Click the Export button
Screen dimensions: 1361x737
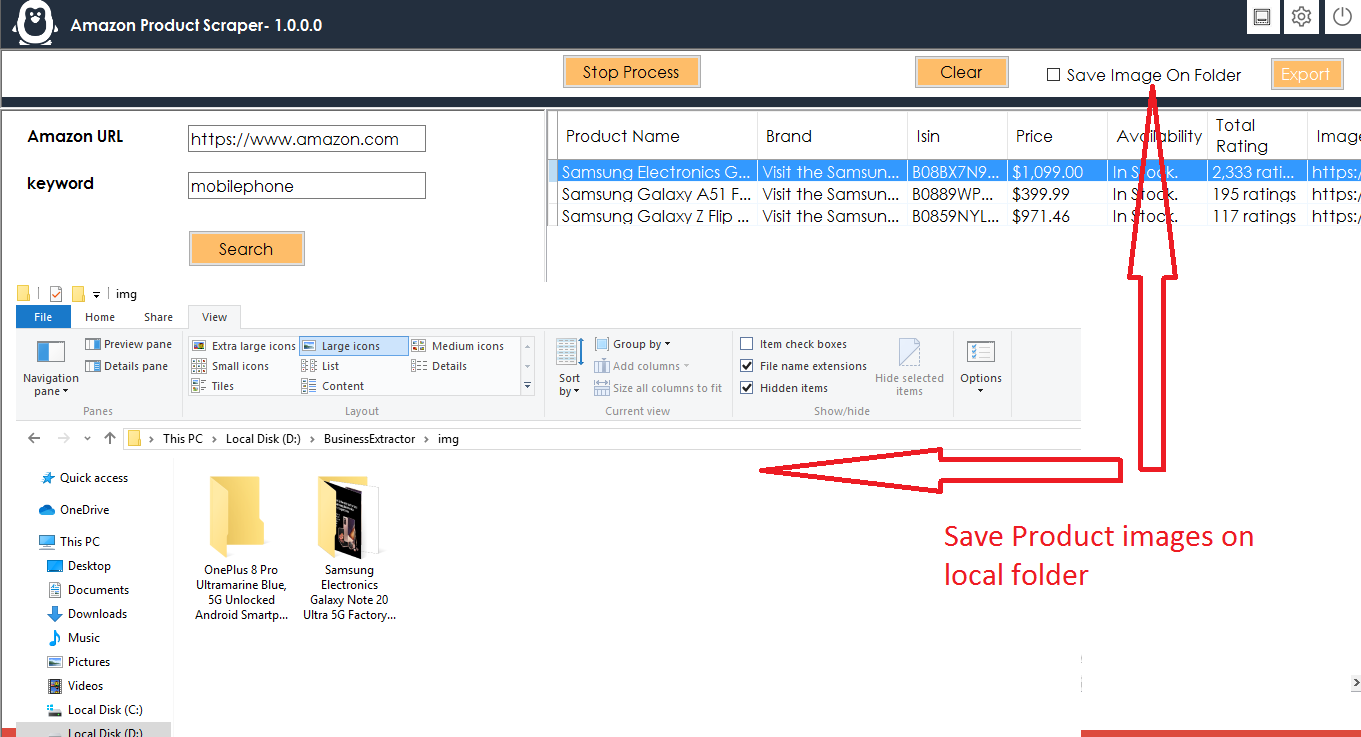pos(1306,74)
